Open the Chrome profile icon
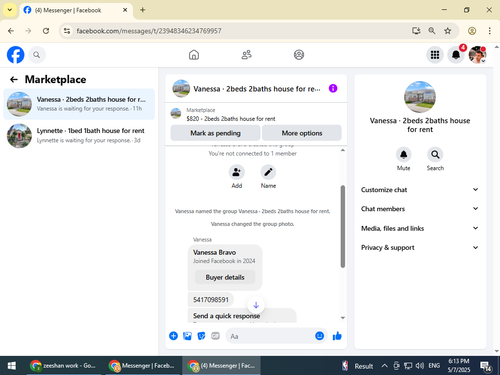Screen dimensions: 500x375 pos(472,31)
